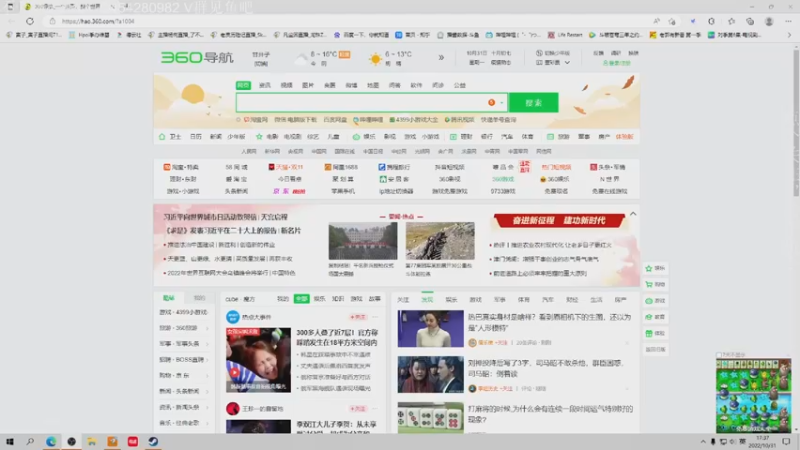Open Steam from the taskbar

point(153,442)
